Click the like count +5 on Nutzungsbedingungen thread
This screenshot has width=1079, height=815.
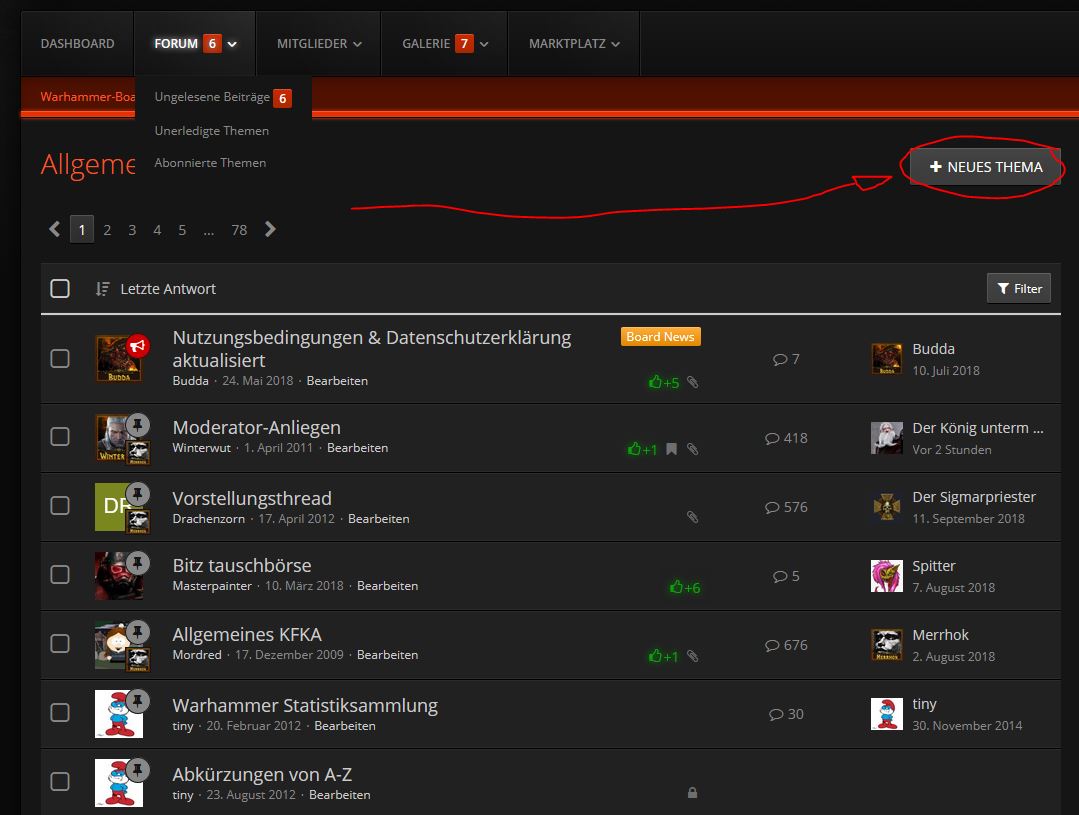(x=663, y=382)
